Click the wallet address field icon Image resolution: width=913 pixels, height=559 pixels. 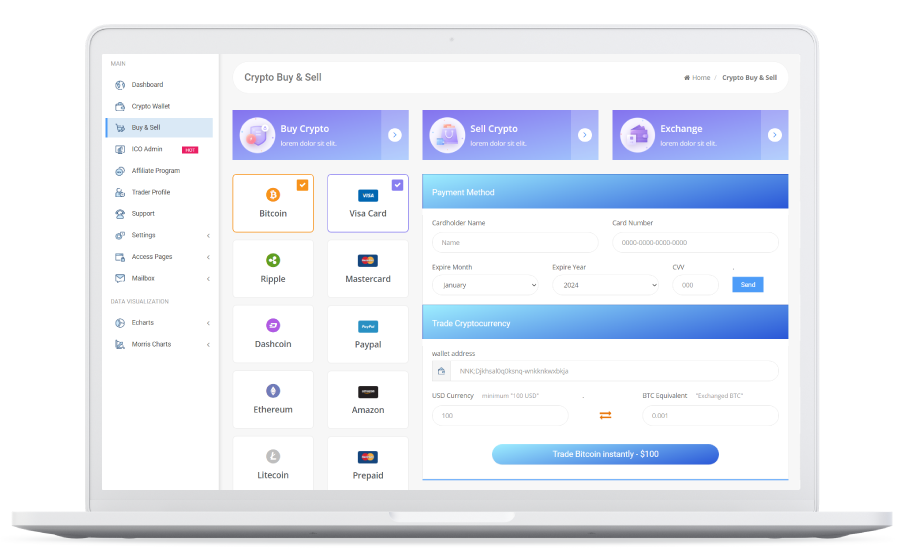[x=441, y=372]
